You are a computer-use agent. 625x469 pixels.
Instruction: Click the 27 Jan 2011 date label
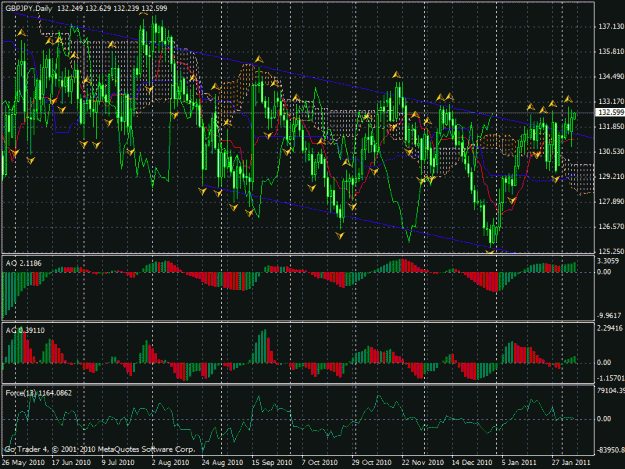571,463
